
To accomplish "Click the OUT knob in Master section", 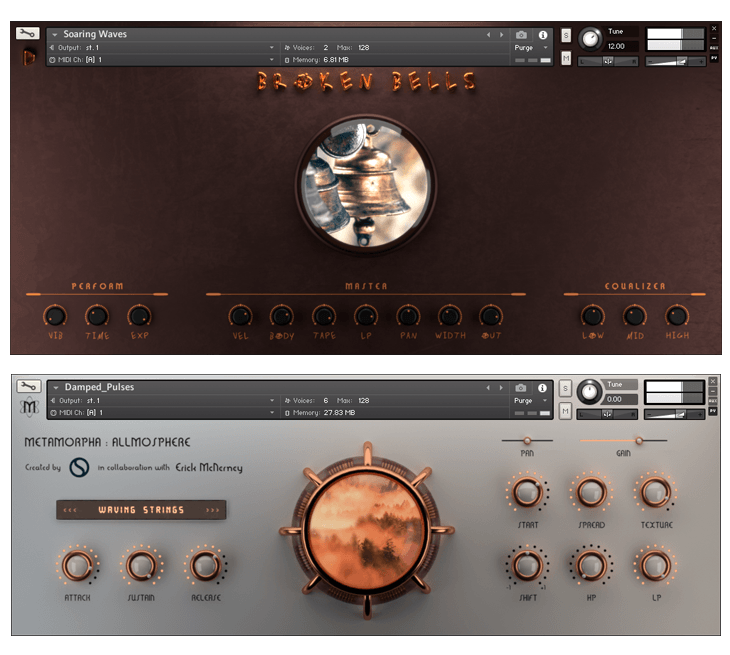I will point(491,316).
